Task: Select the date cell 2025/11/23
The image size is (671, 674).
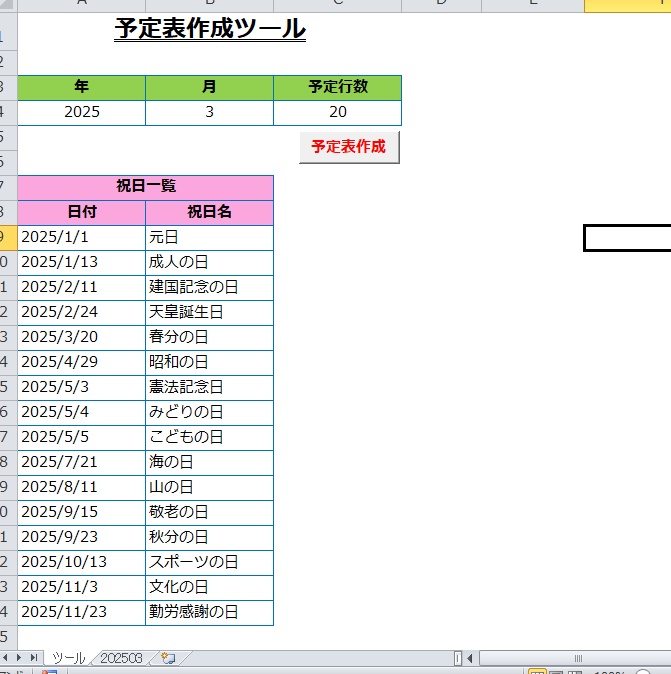Action: 82,612
